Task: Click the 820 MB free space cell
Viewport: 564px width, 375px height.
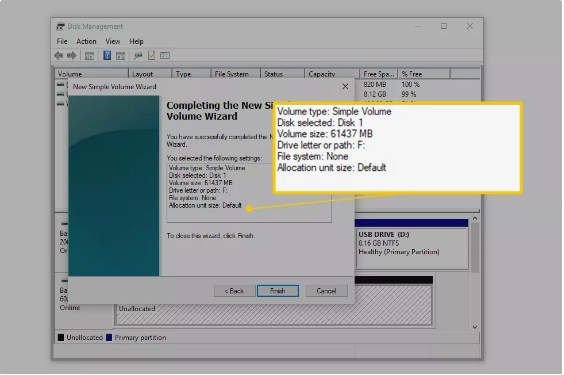Action: point(374,84)
